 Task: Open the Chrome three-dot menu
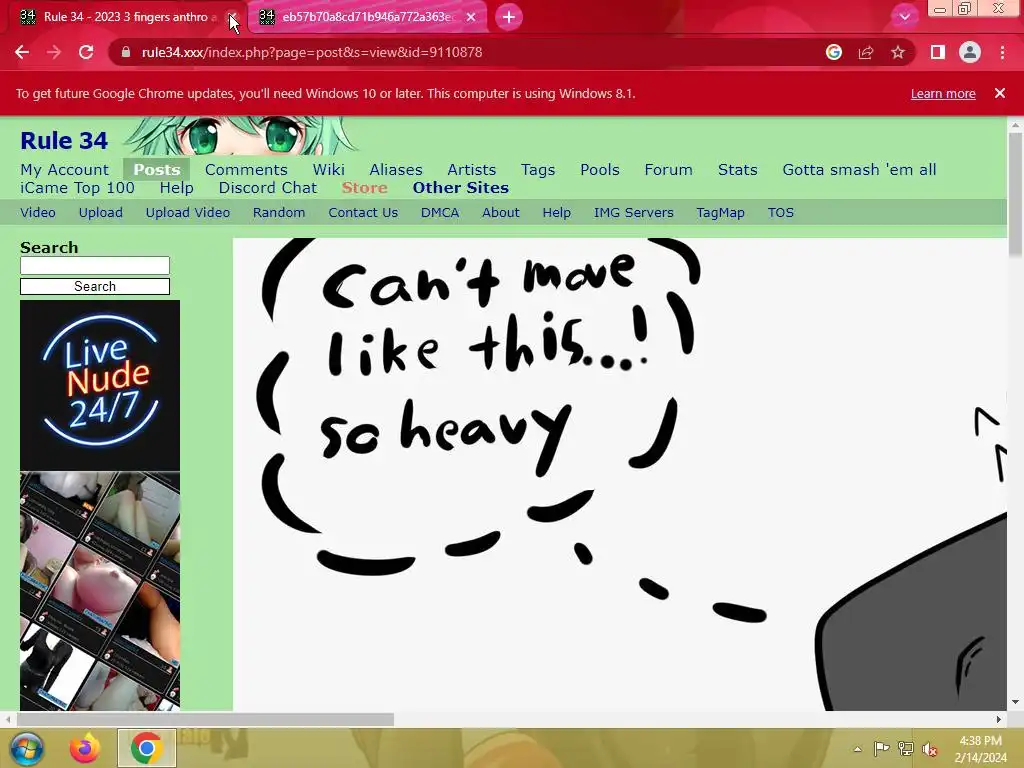tap(1002, 52)
